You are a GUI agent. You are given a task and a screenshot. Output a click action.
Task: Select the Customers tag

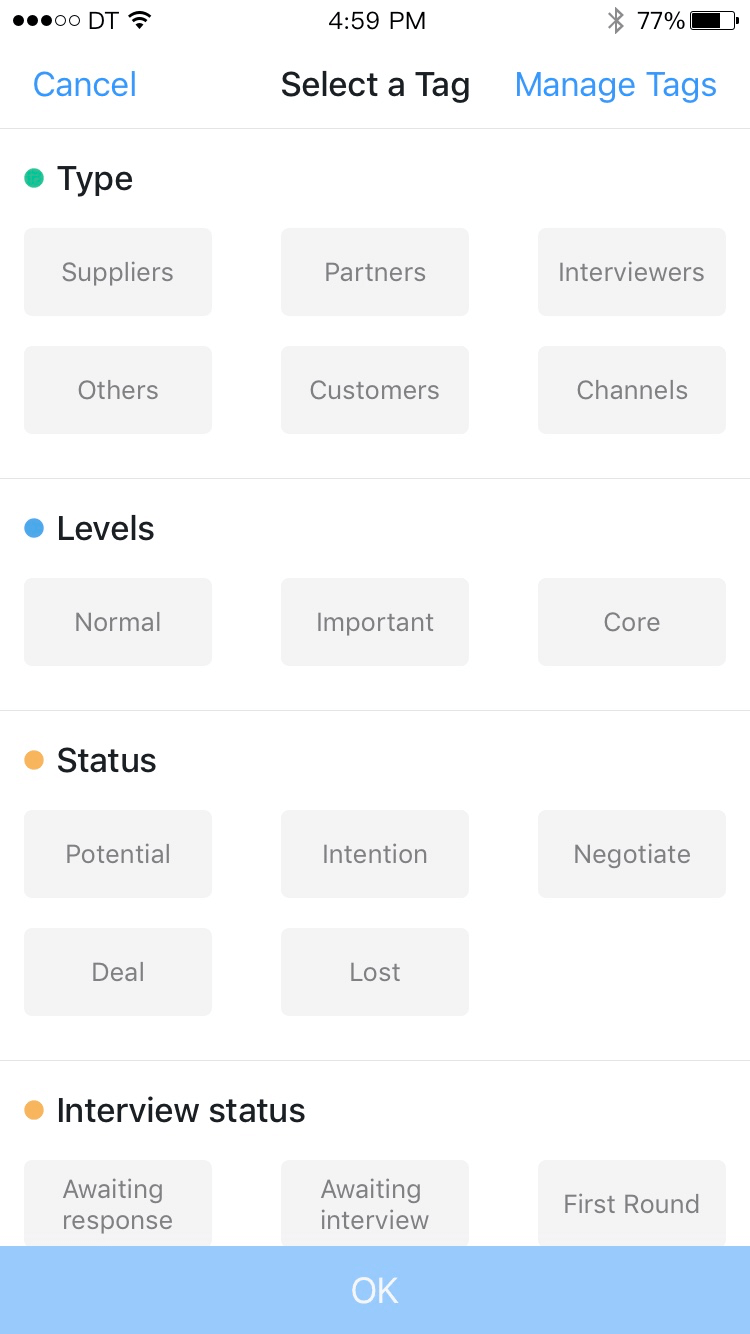pos(375,390)
